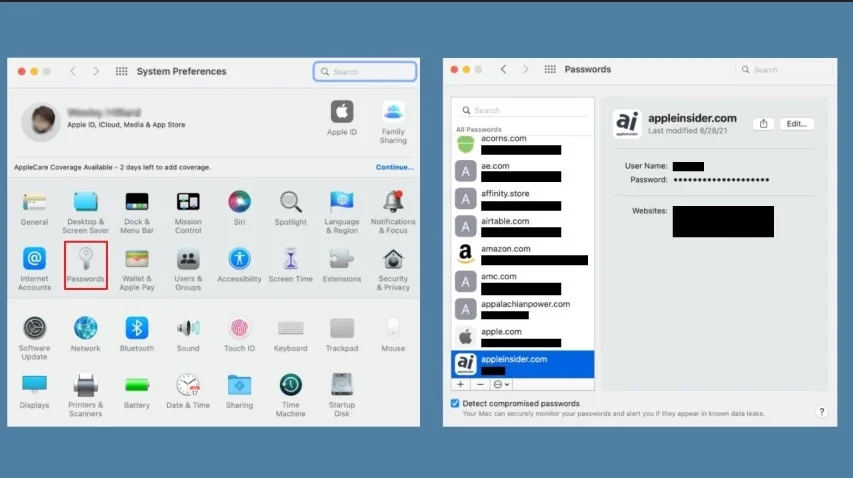Open General preferences

pos(34,208)
